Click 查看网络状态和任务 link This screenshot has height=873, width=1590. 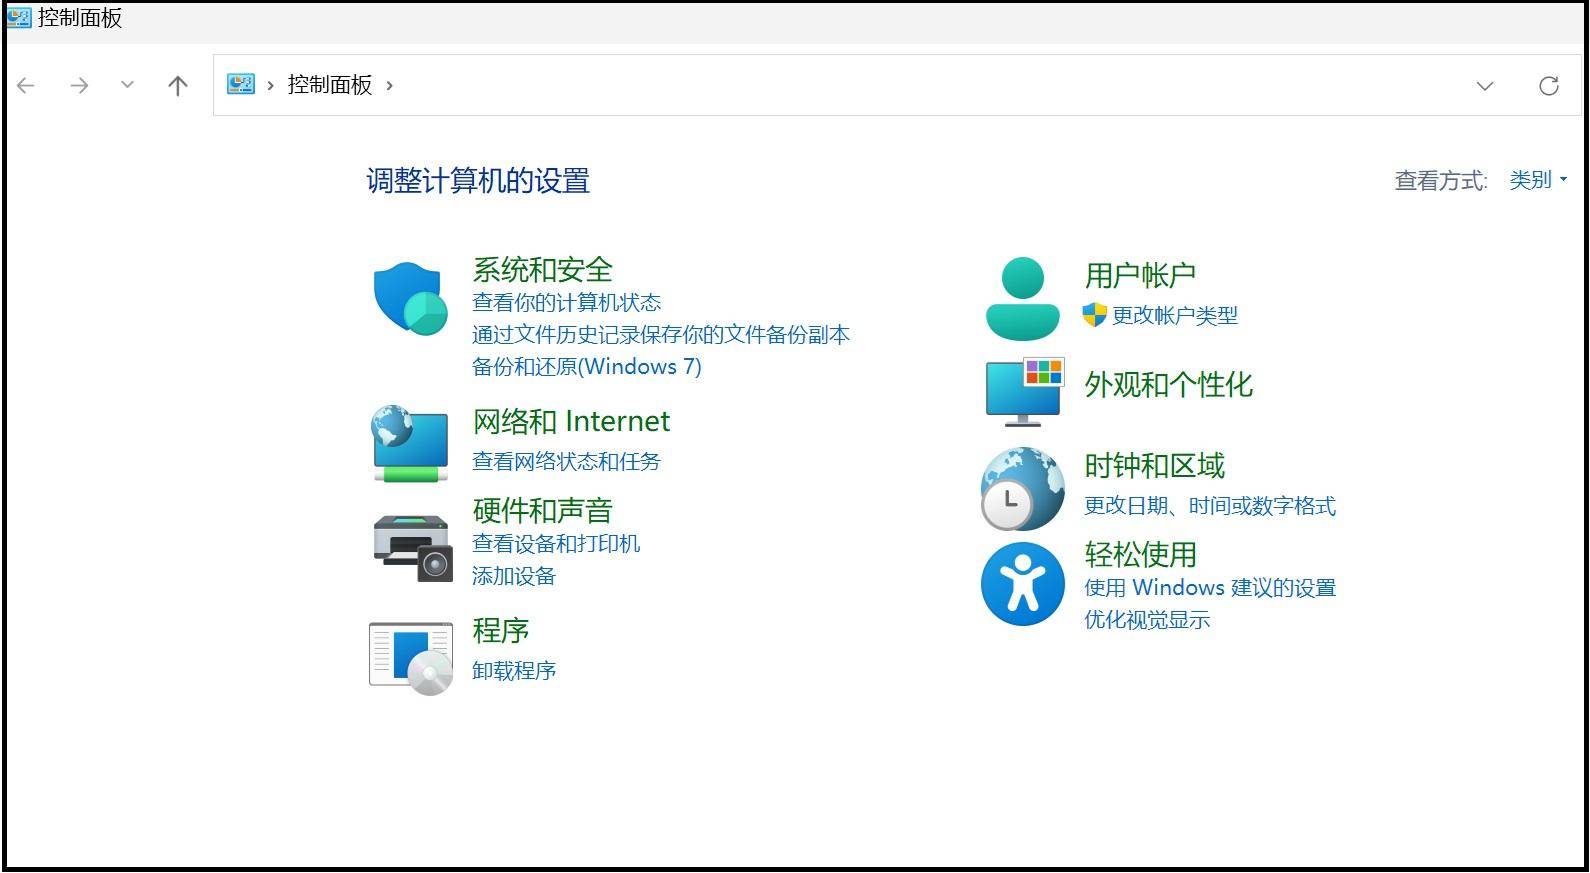[x=566, y=461]
